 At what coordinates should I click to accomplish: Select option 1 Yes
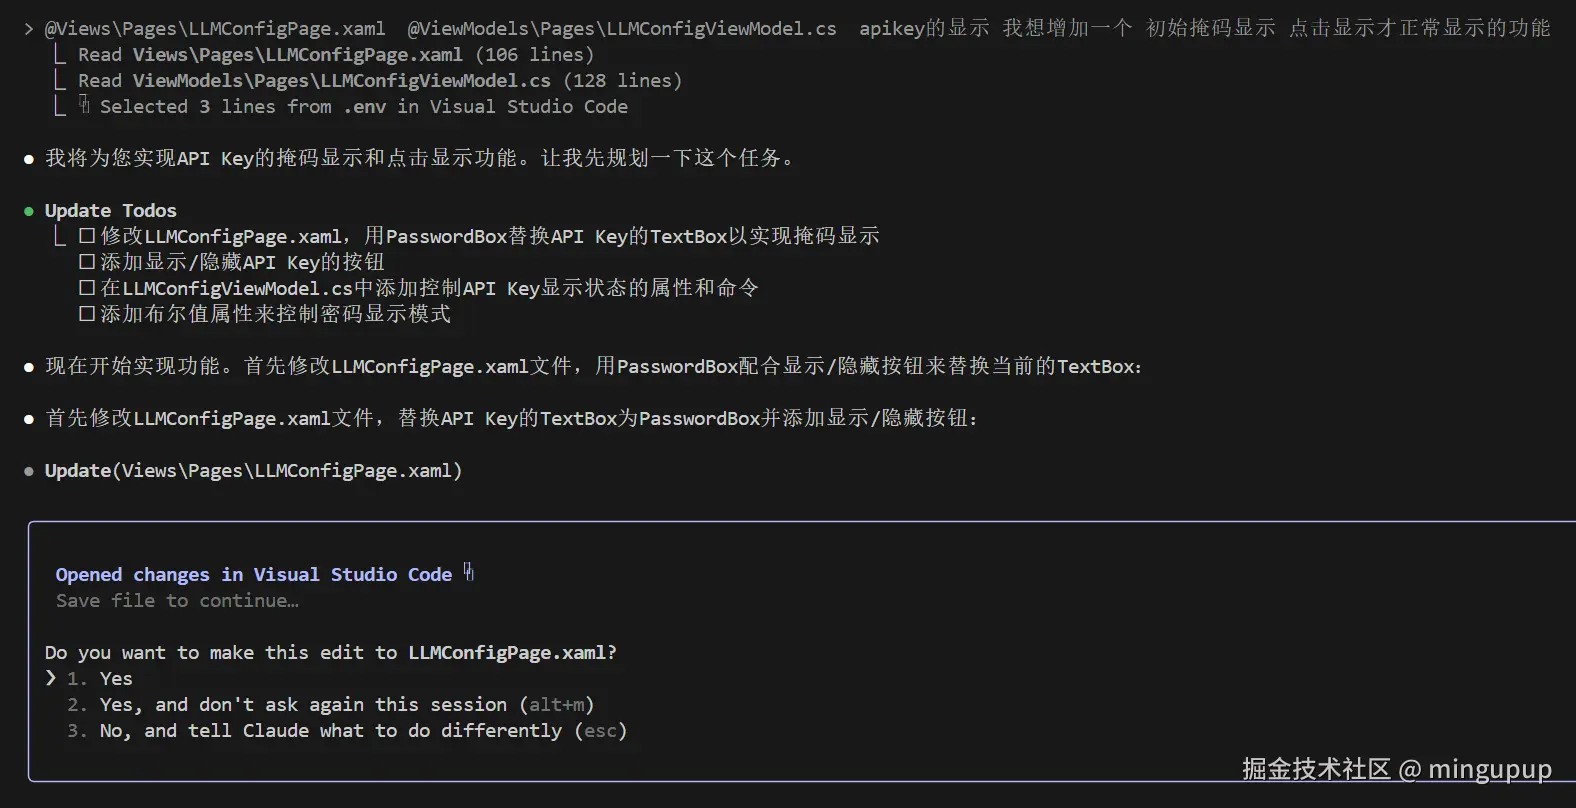99,678
